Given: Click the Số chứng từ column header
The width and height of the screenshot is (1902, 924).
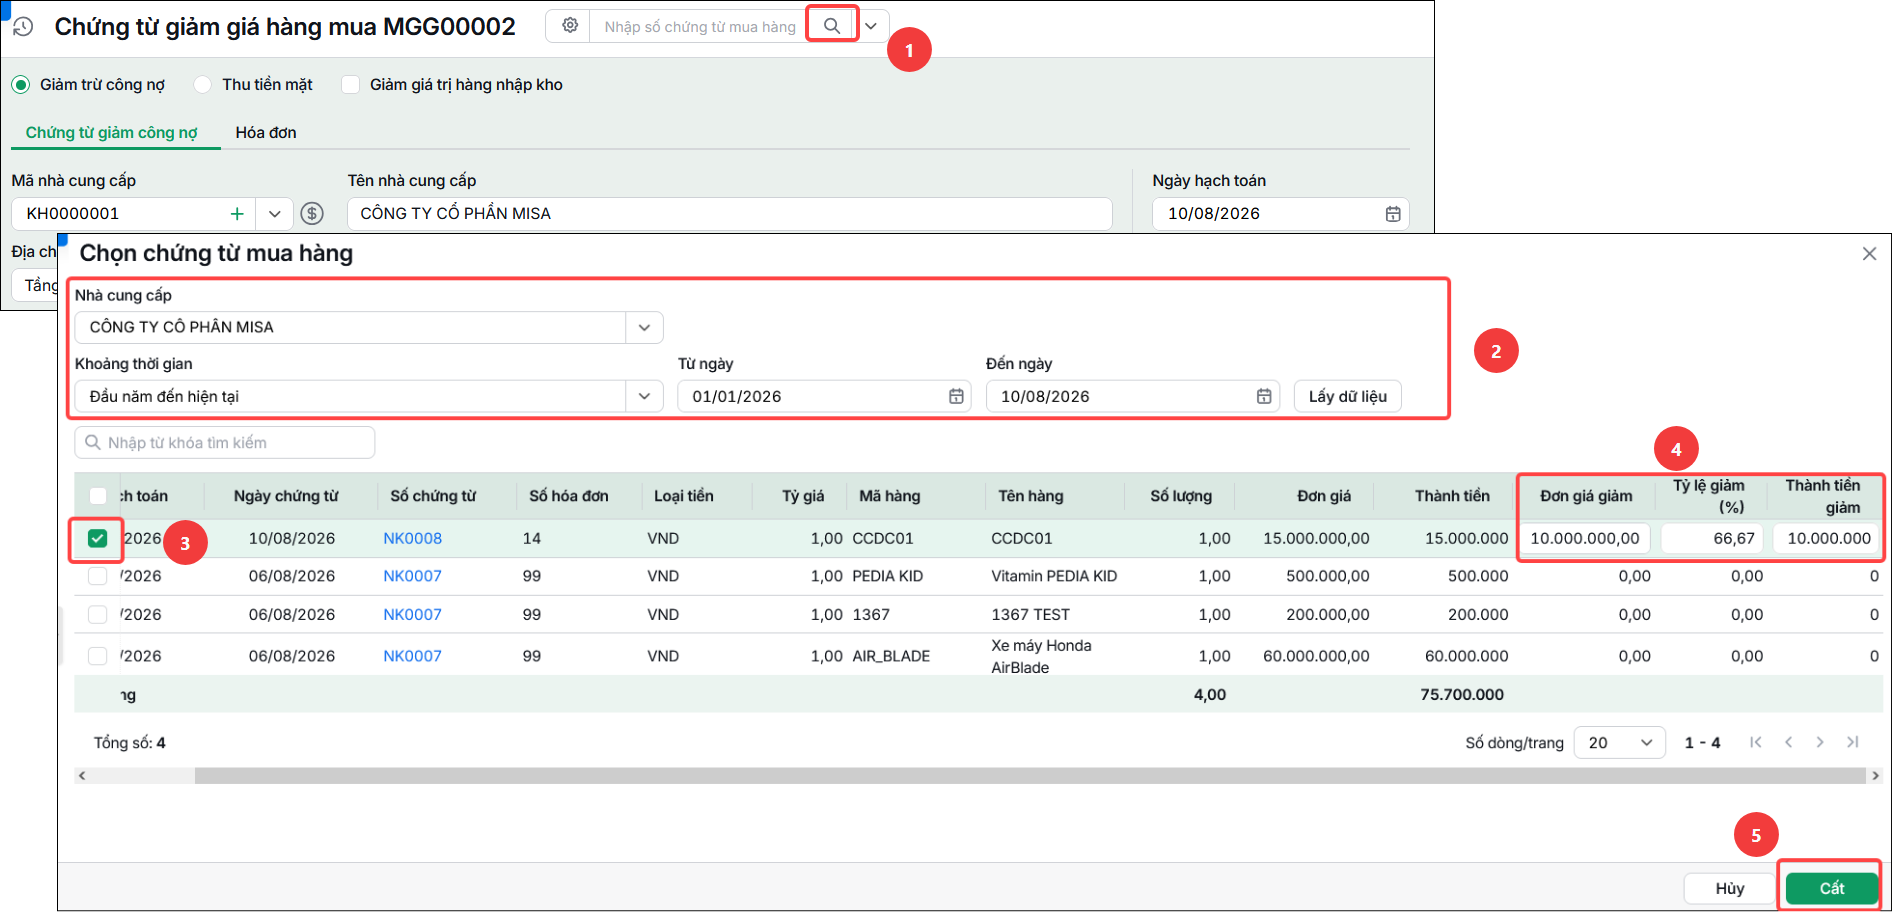Looking at the screenshot, I should tap(433, 497).
